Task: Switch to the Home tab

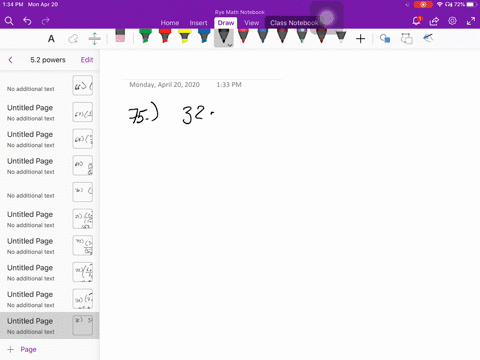Action: [x=170, y=23]
